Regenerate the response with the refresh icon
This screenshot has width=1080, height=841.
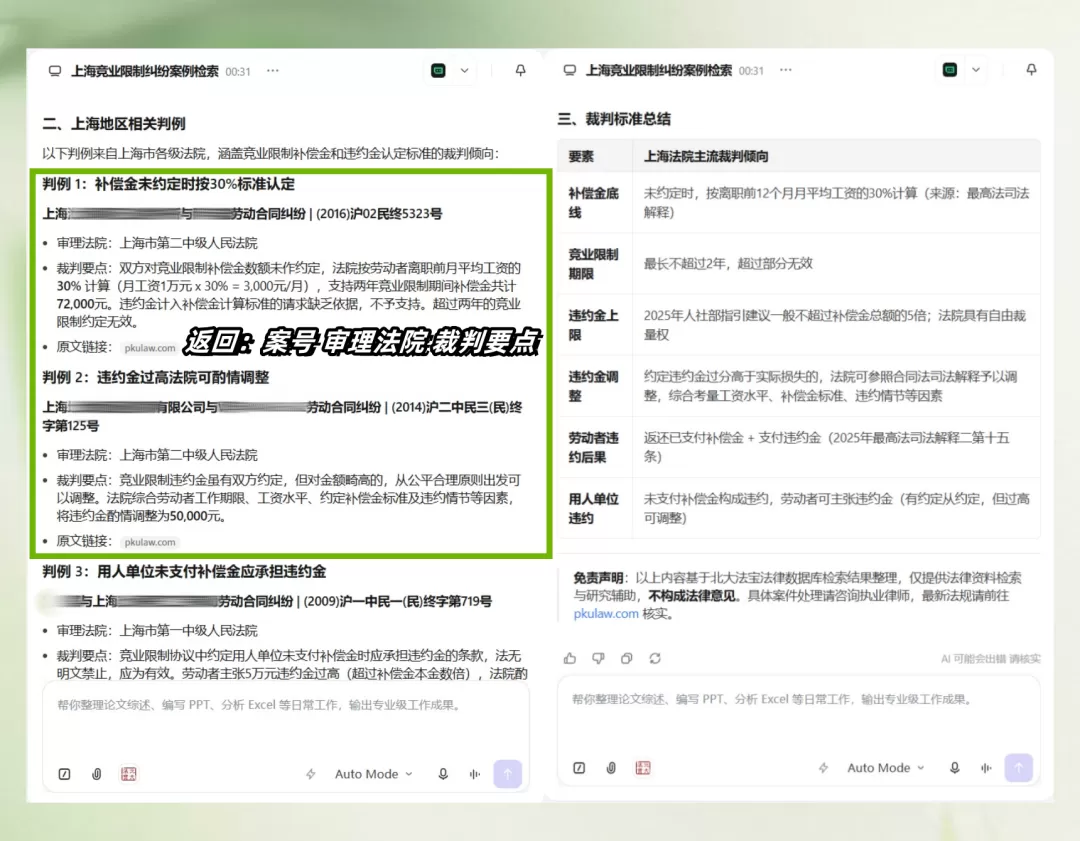point(655,658)
